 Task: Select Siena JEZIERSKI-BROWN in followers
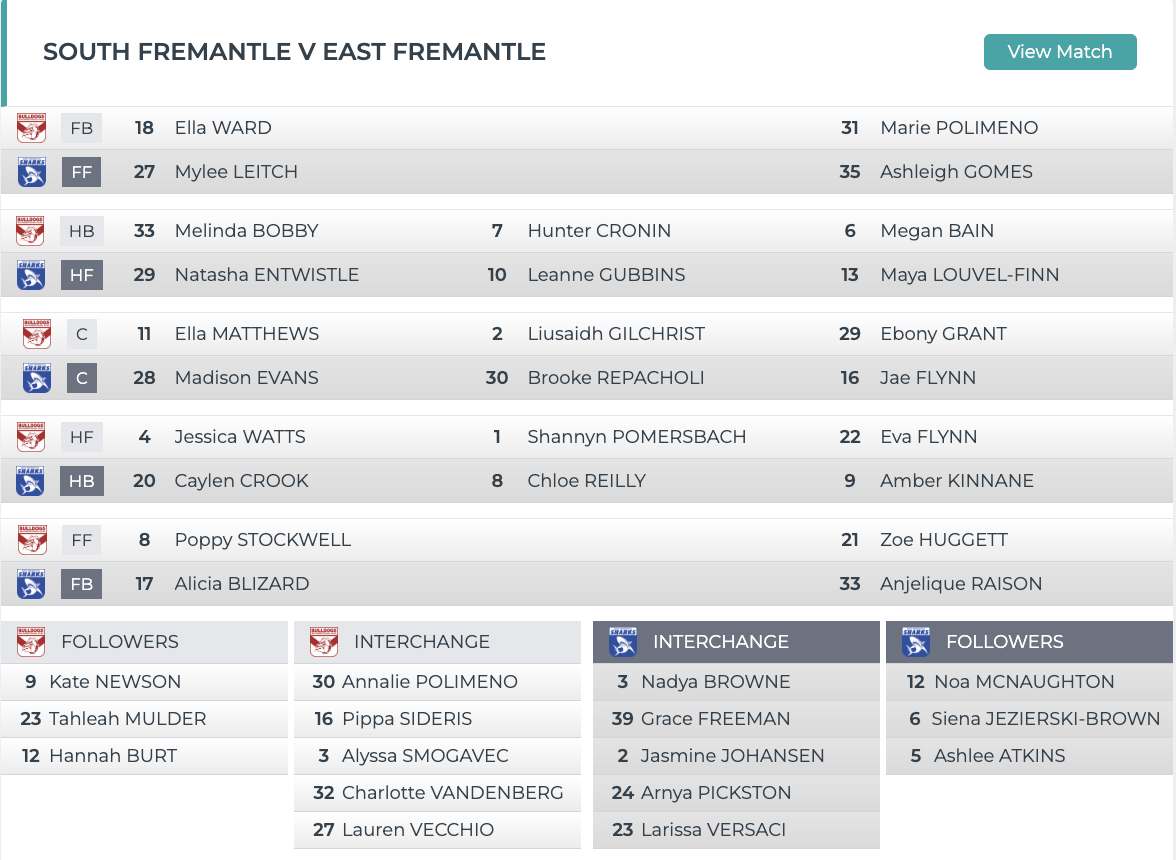pyautogui.click(x=1045, y=719)
